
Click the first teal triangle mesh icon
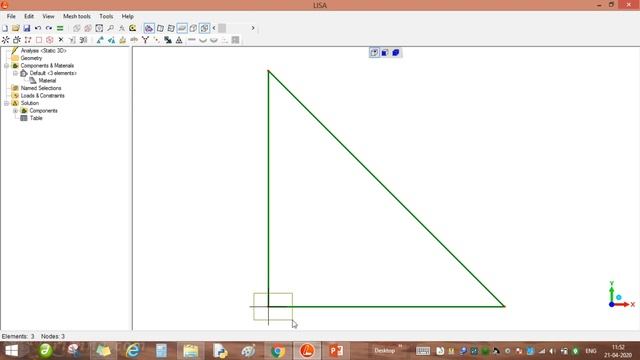(x=100, y=40)
